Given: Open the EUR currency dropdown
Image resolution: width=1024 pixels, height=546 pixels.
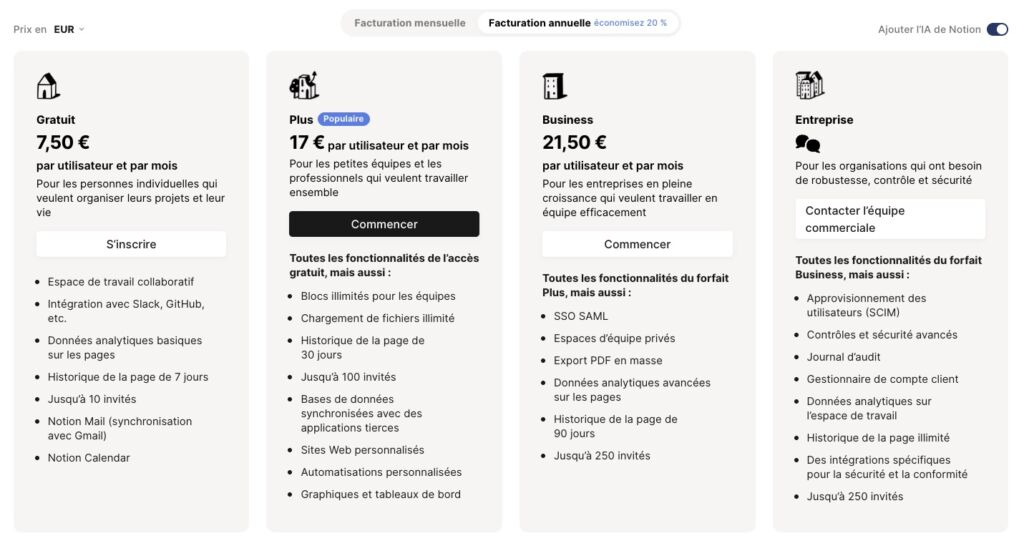Looking at the screenshot, I should coord(69,29).
